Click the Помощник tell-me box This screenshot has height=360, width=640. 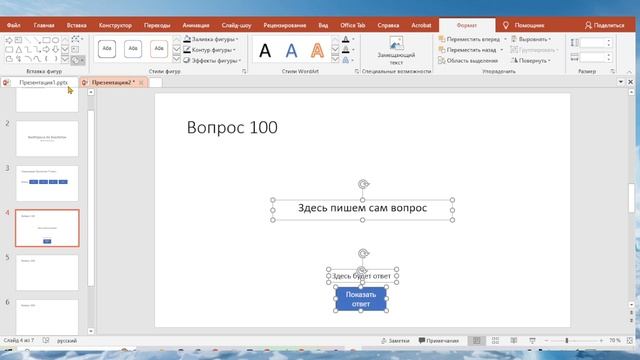pyautogui.click(x=524, y=25)
